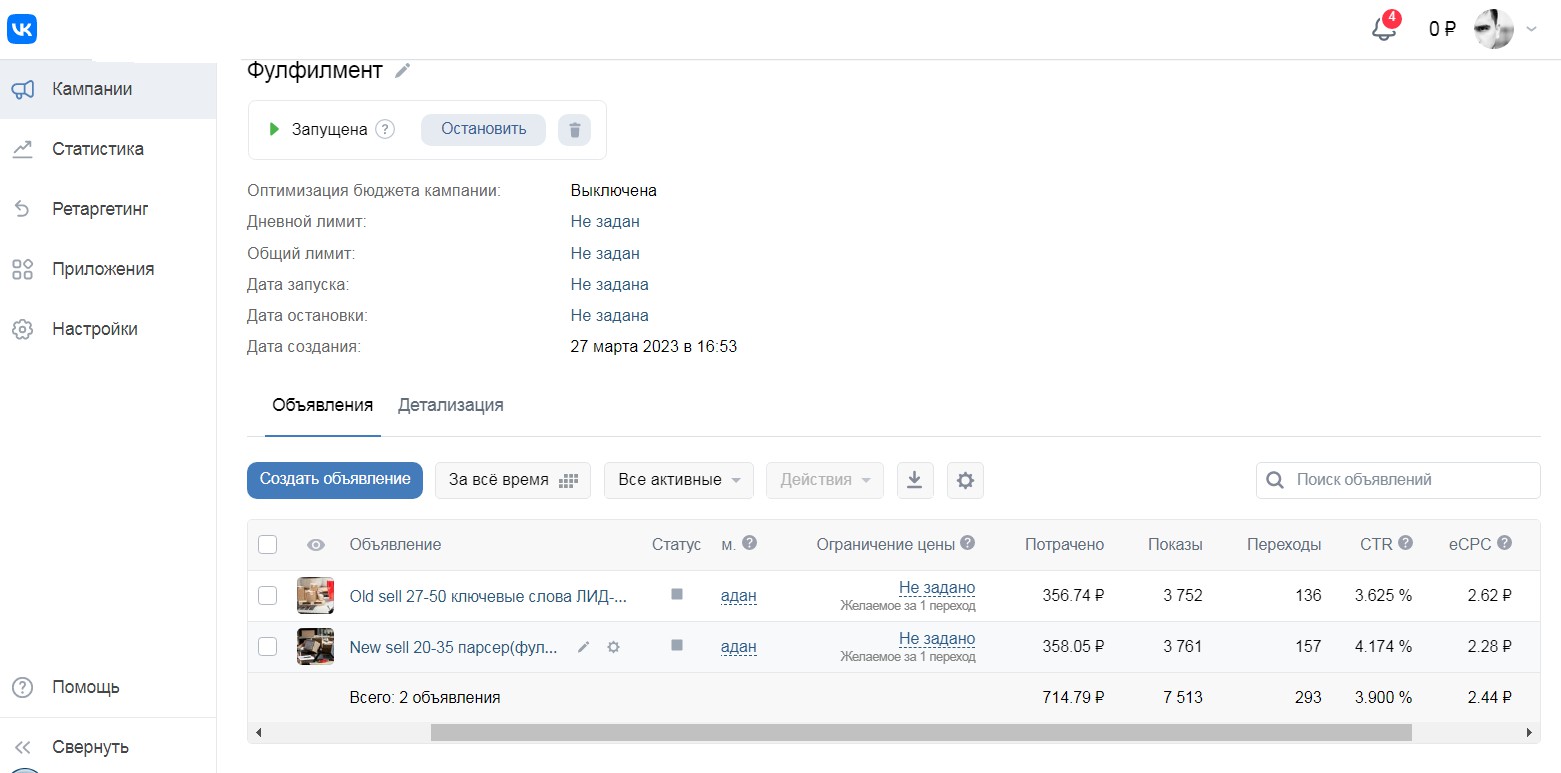Click адан link in Old sell row

point(738,596)
